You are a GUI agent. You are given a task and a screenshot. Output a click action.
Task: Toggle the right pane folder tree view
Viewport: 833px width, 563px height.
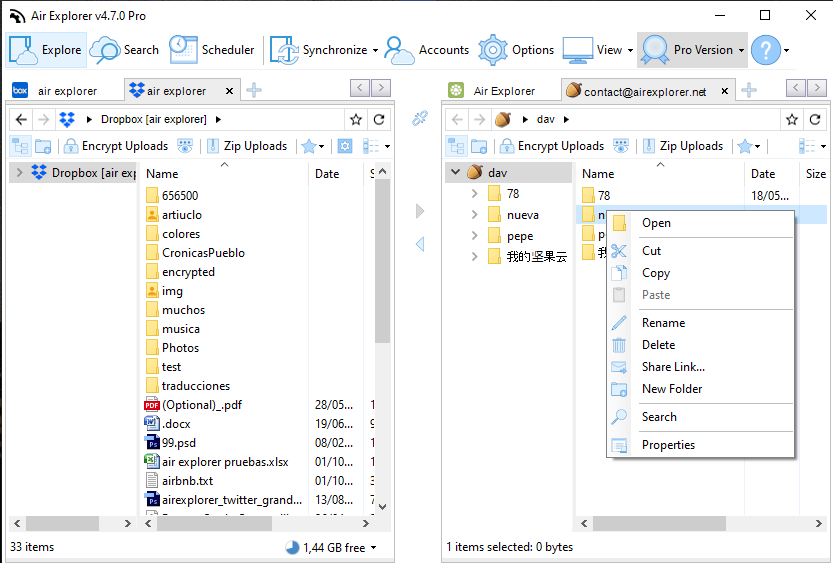pyautogui.click(x=456, y=146)
